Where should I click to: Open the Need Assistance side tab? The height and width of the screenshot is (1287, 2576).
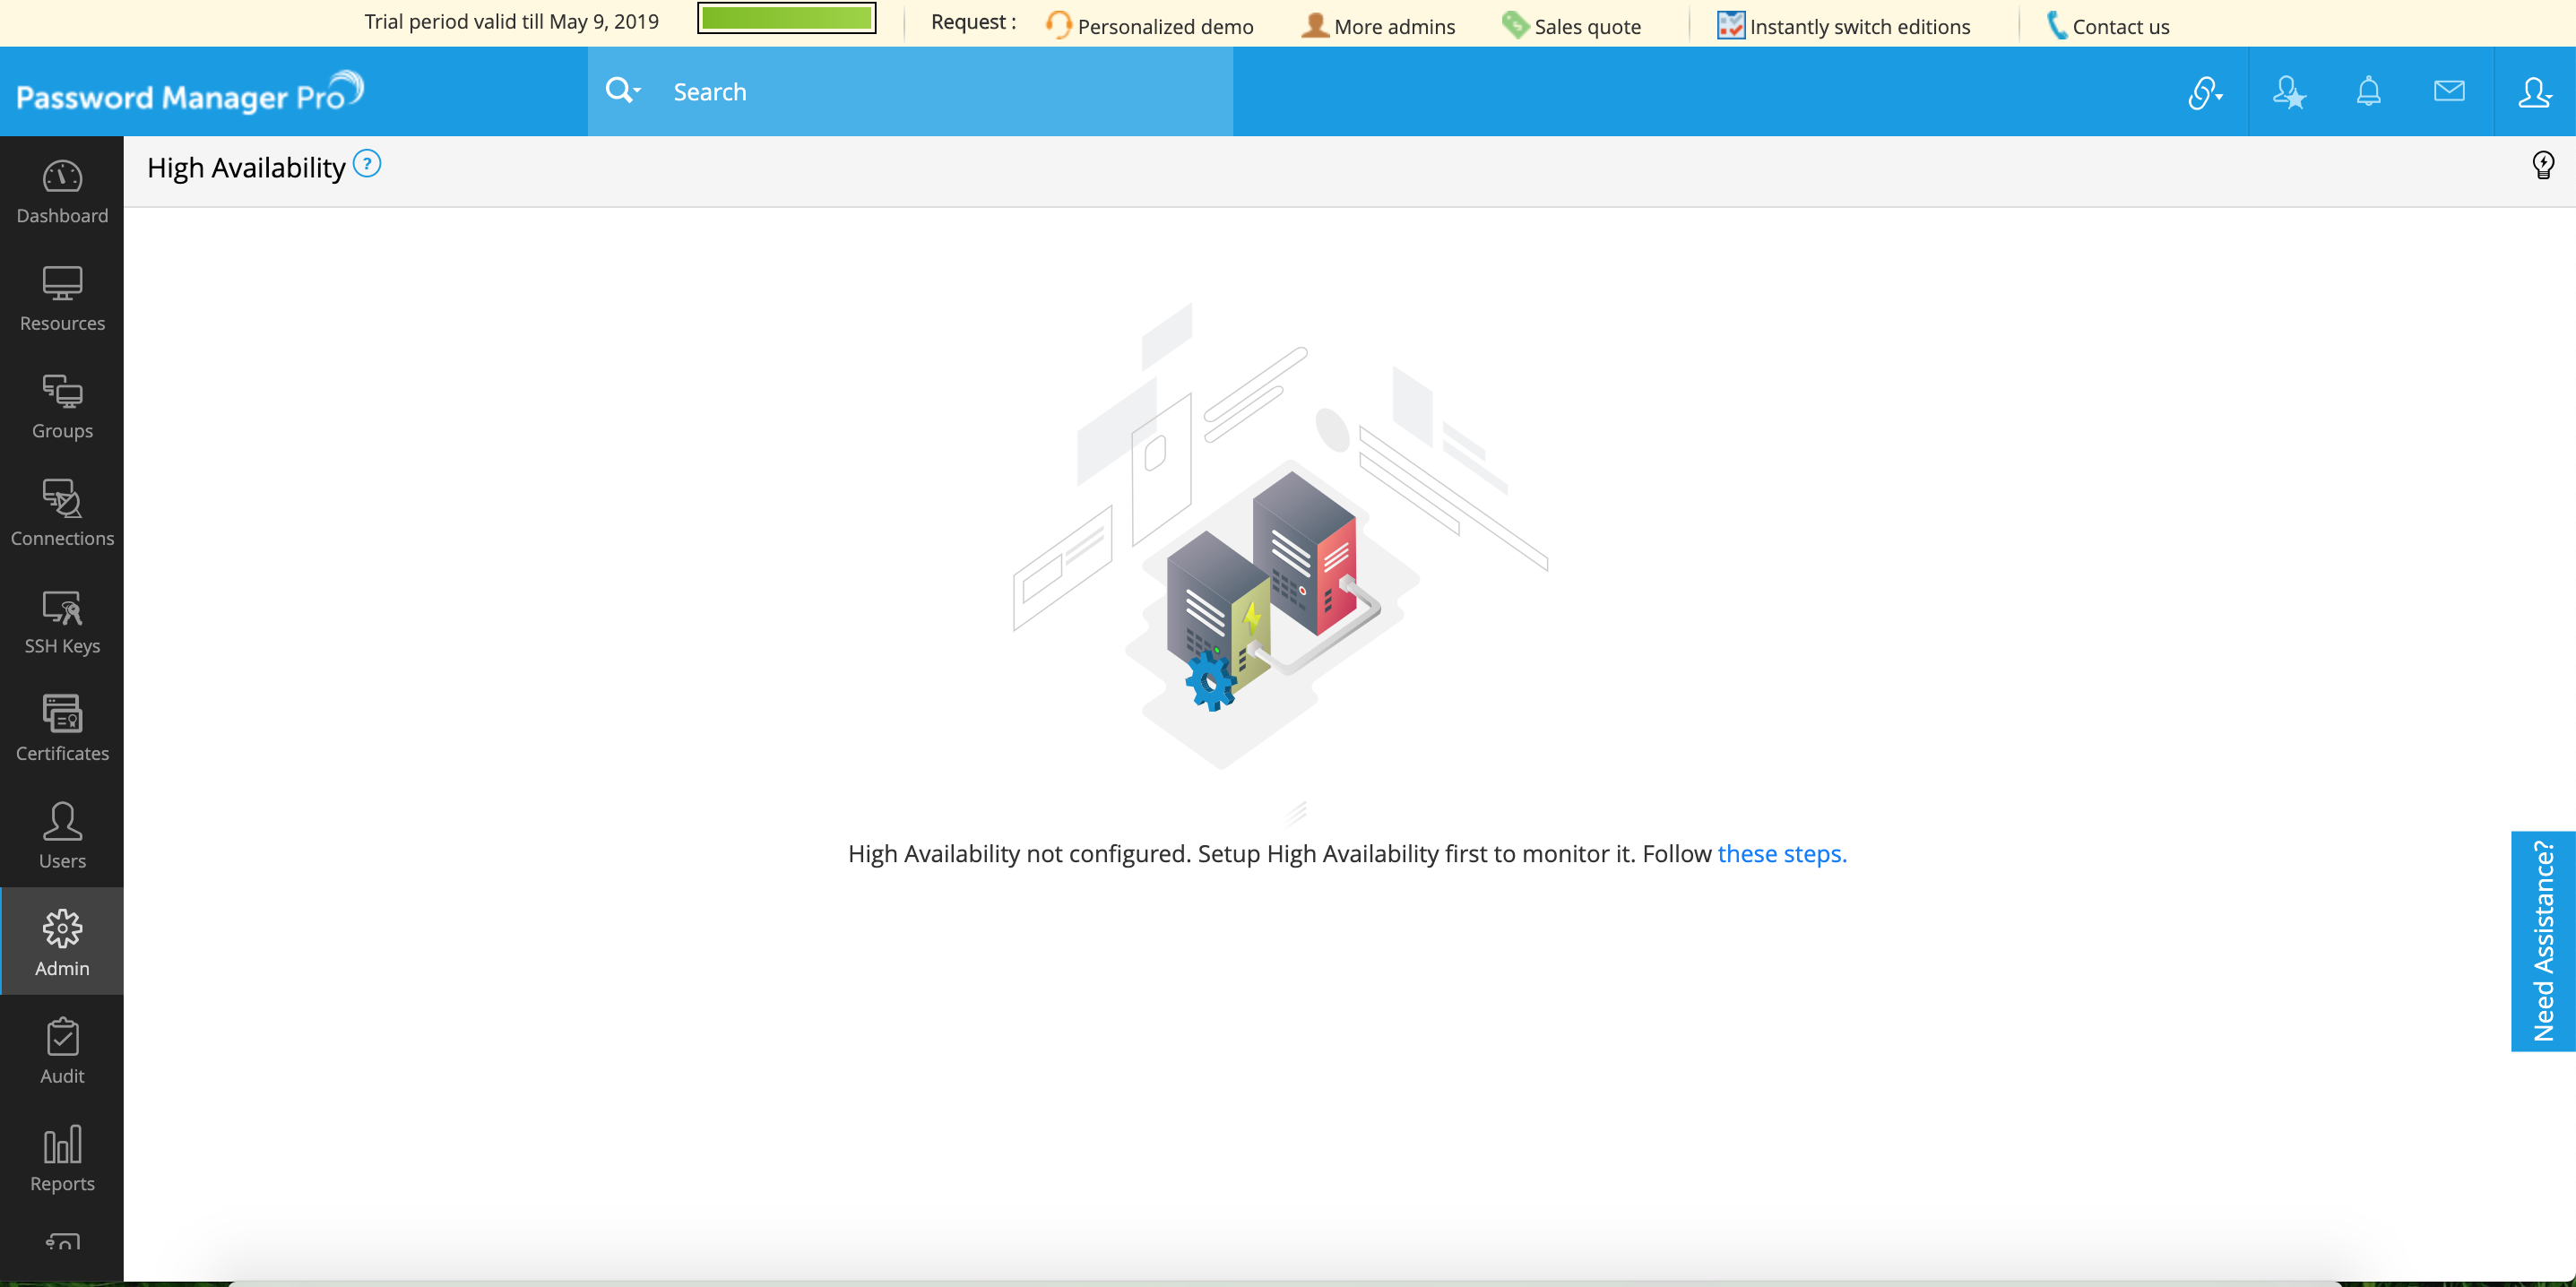tap(2543, 941)
